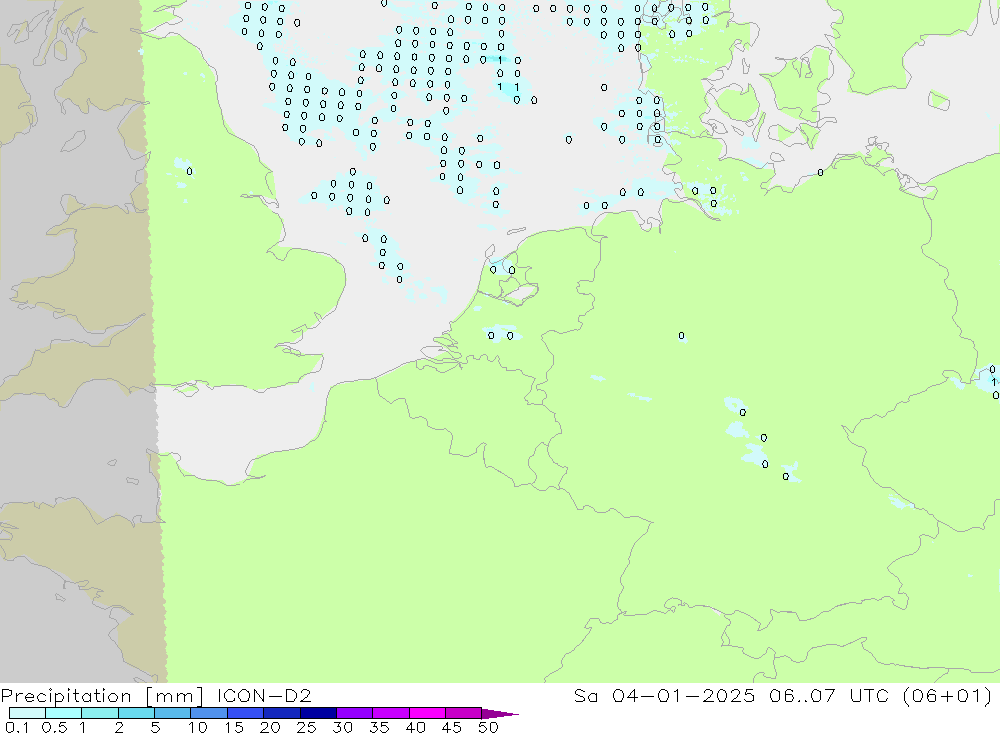The width and height of the screenshot is (1000, 733).
Task: Click the 'ICON-D2' model name label
Action: coord(264,695)
